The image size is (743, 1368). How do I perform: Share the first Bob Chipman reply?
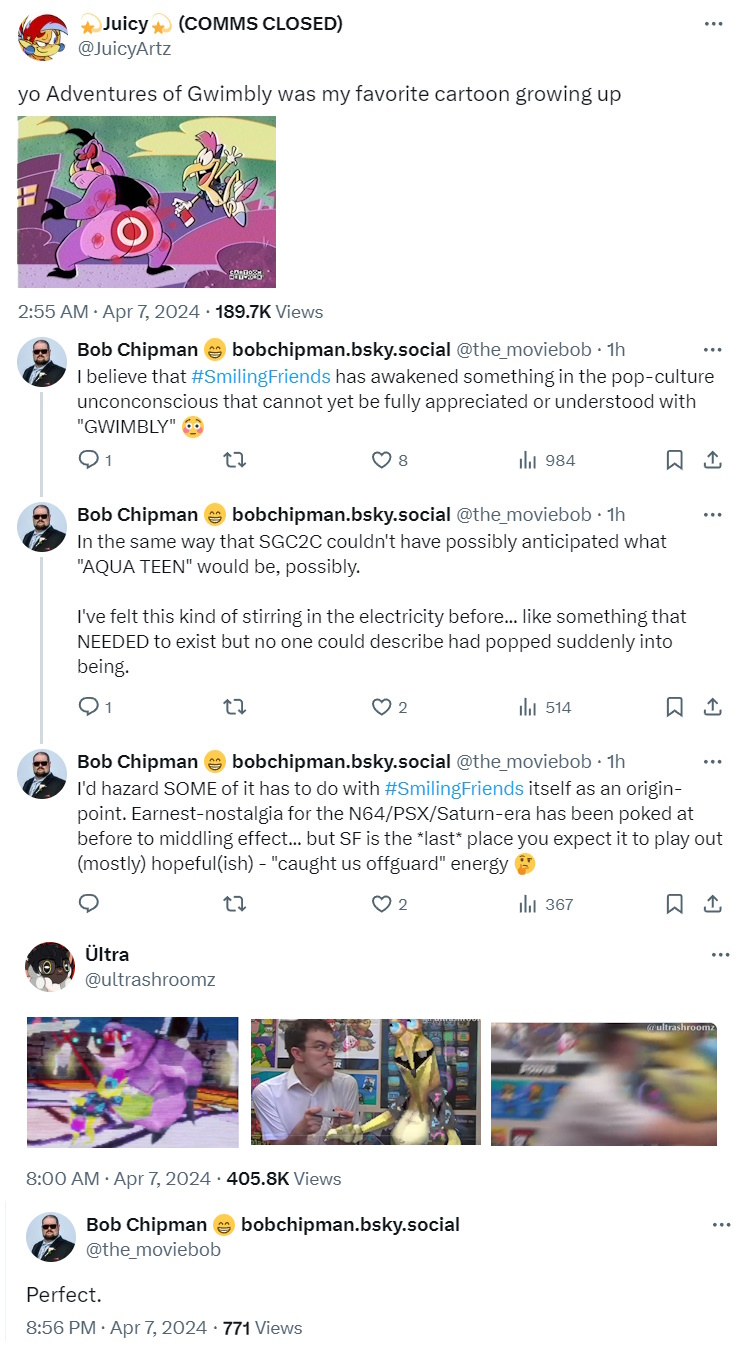tap(713, 460)
